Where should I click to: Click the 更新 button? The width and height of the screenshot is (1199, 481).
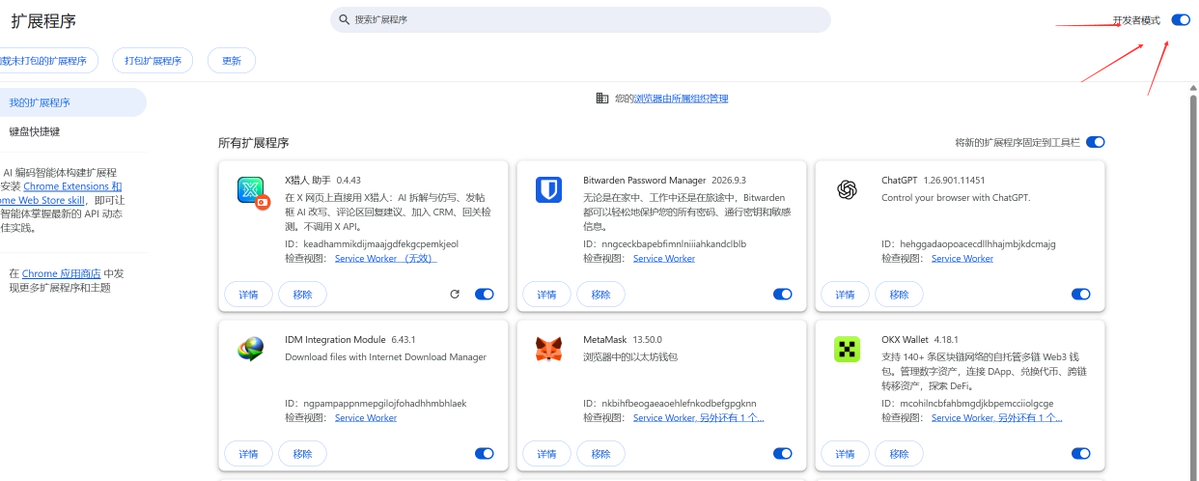pos(232,61)
